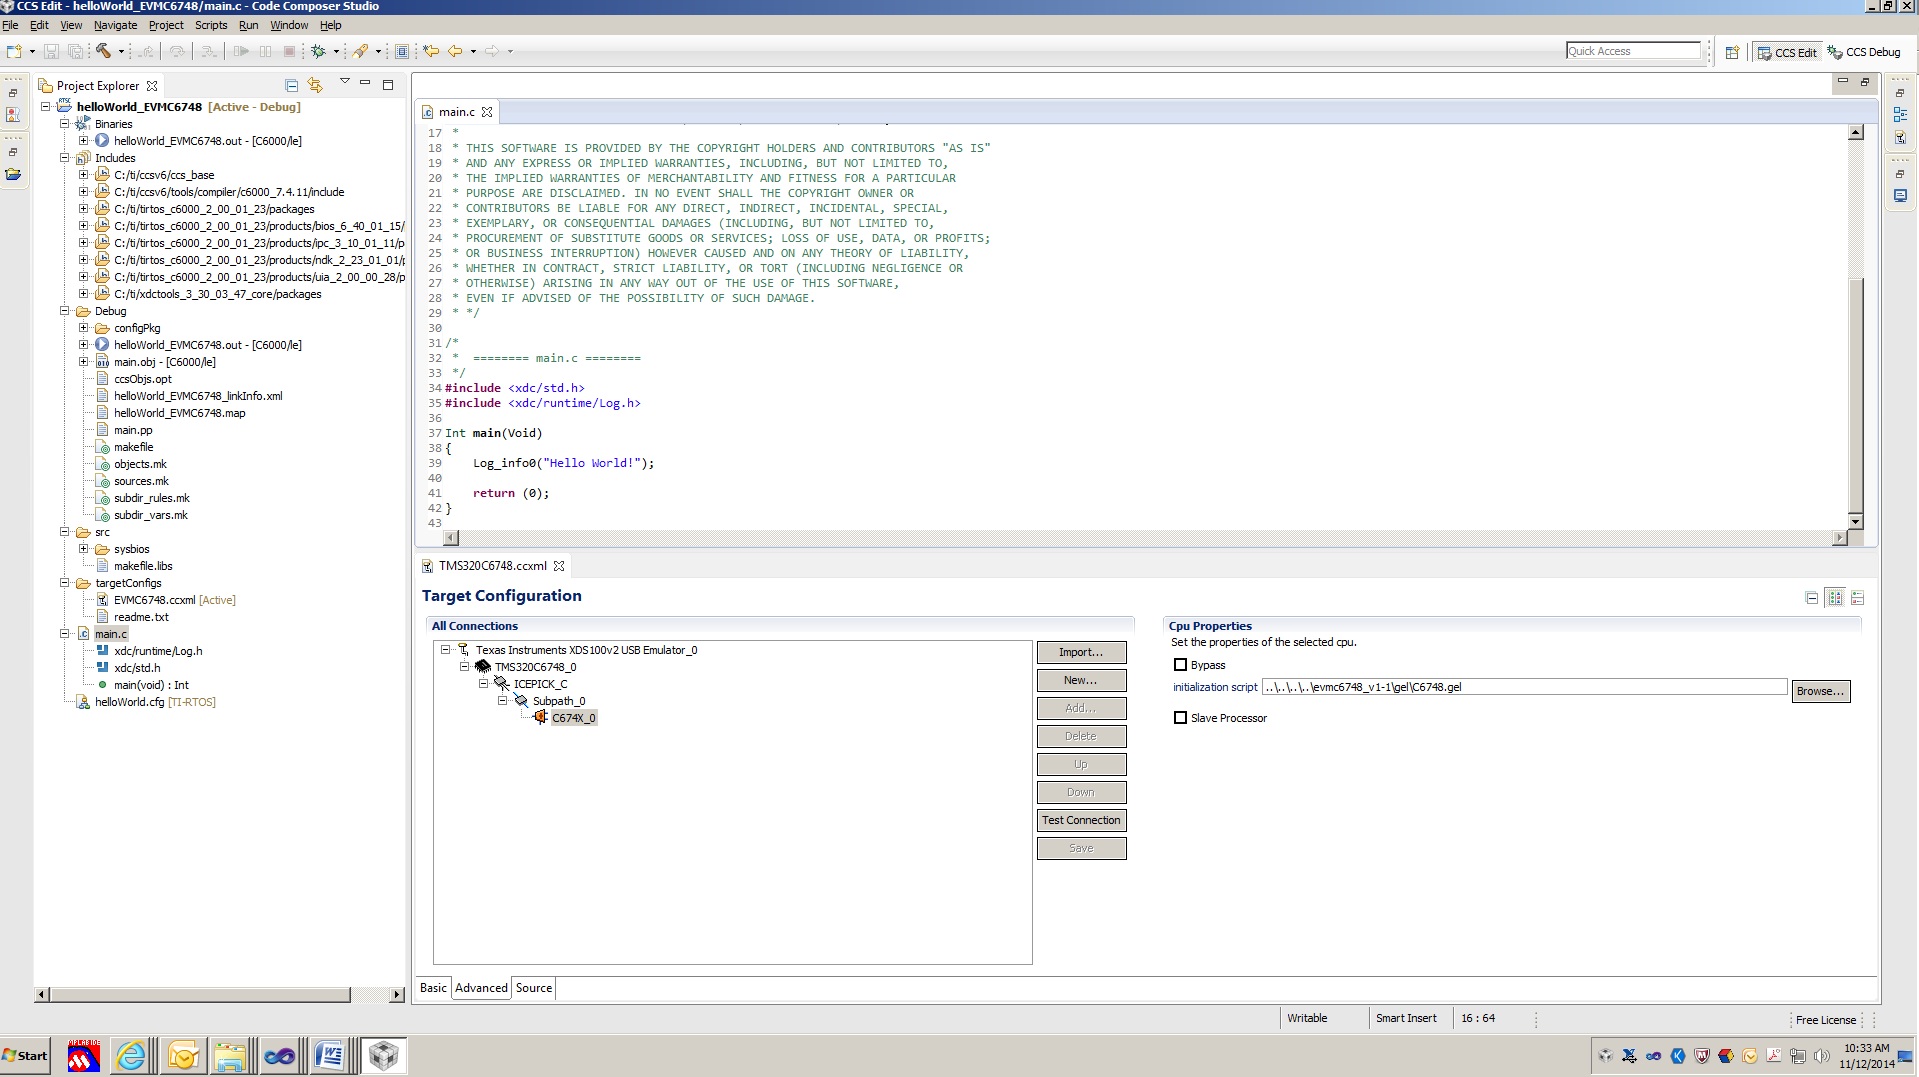Click the Back navigation arrow
The width and height of the screenshot is (1919, 1077).
click(456, 51)
